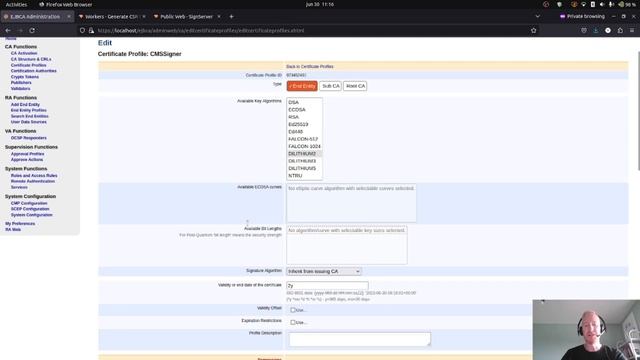Open the Add End Entity sidebar link

(25, 104)
